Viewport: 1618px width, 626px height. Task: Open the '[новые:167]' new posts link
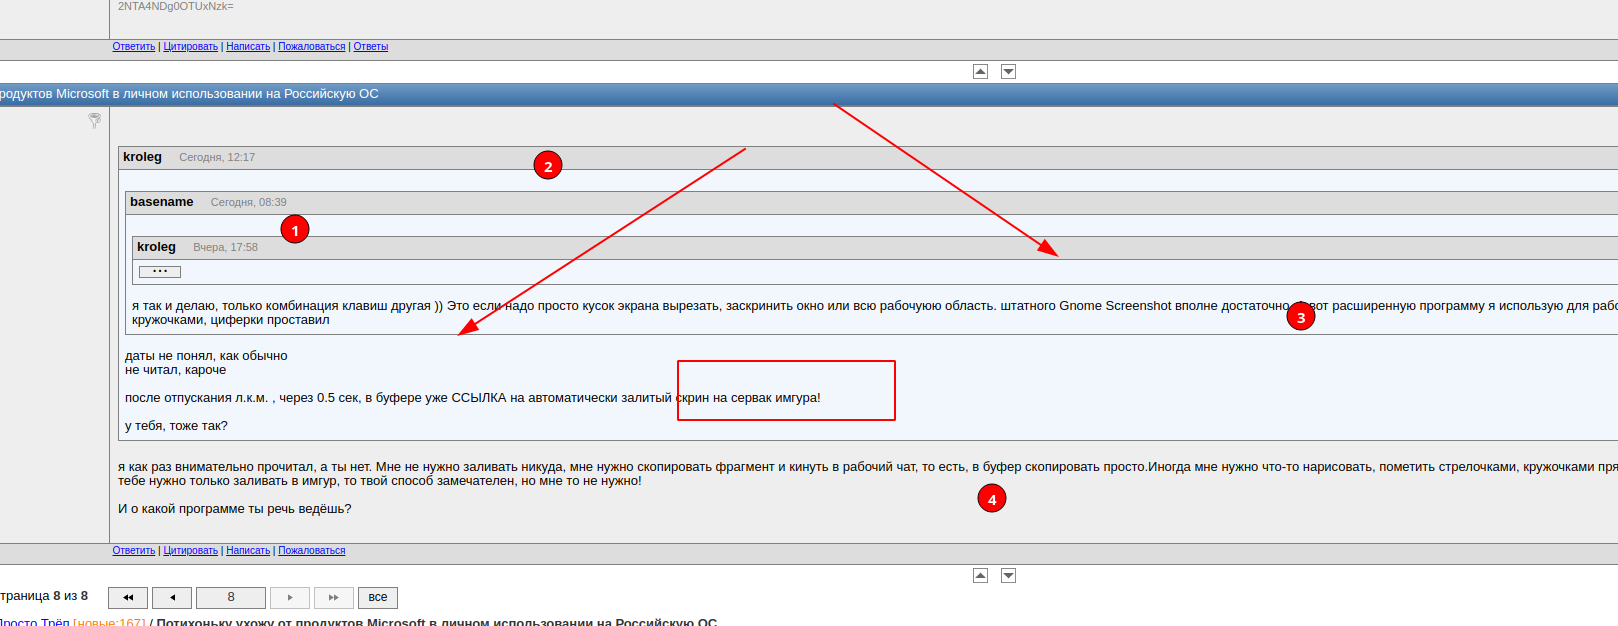point(109,621)
